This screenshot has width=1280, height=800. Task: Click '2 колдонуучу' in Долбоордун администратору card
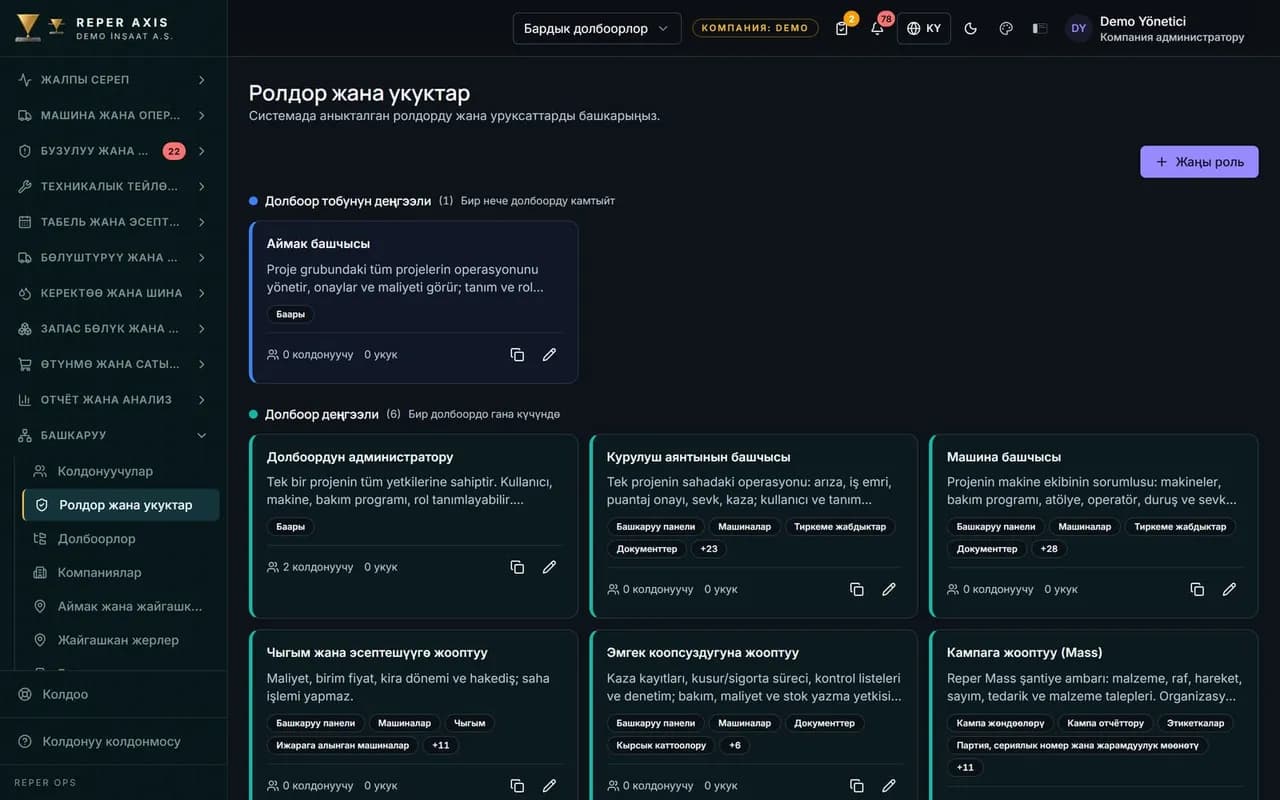pos(310,567)
